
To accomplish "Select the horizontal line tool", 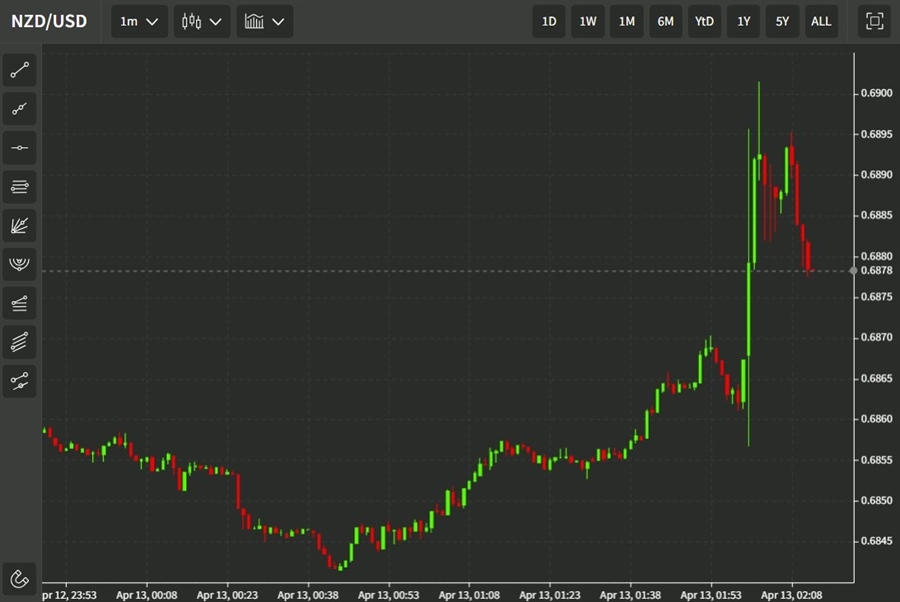I will [19, 147].
